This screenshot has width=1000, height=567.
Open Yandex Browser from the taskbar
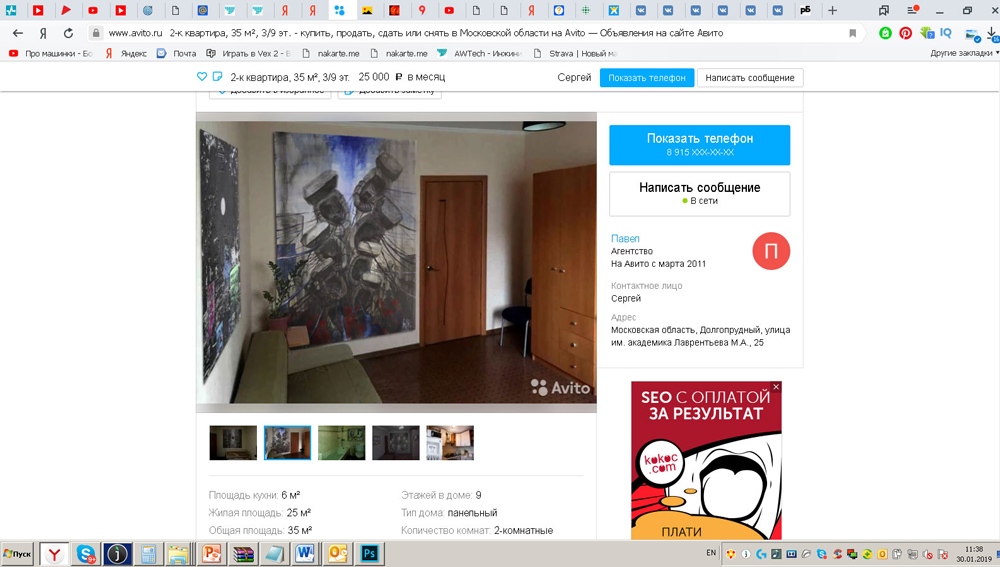click(x=55, y=554)
